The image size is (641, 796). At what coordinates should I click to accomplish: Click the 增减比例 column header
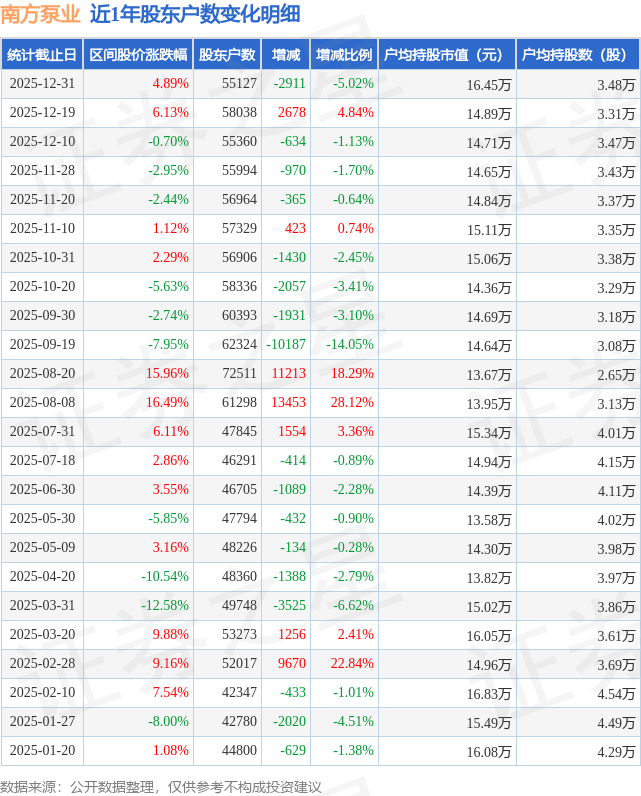[343, 56]
